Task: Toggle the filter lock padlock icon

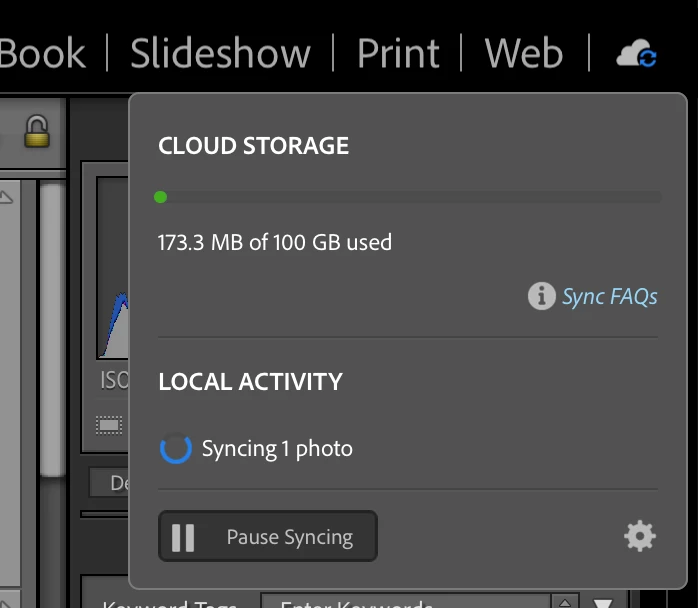Action: coord(37,133)
